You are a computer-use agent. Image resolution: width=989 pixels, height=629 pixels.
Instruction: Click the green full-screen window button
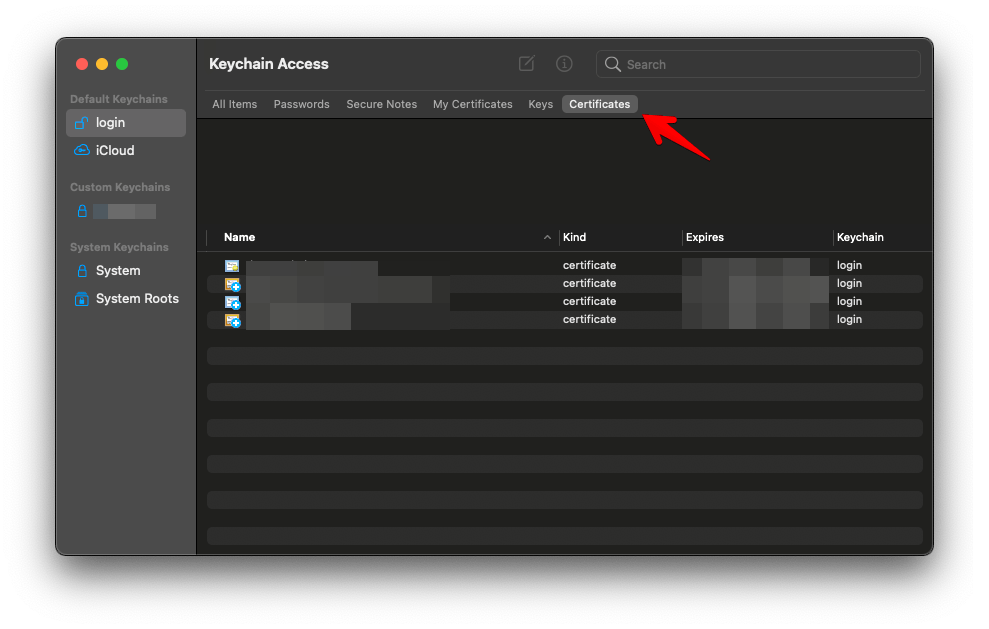tap(122, 64)
